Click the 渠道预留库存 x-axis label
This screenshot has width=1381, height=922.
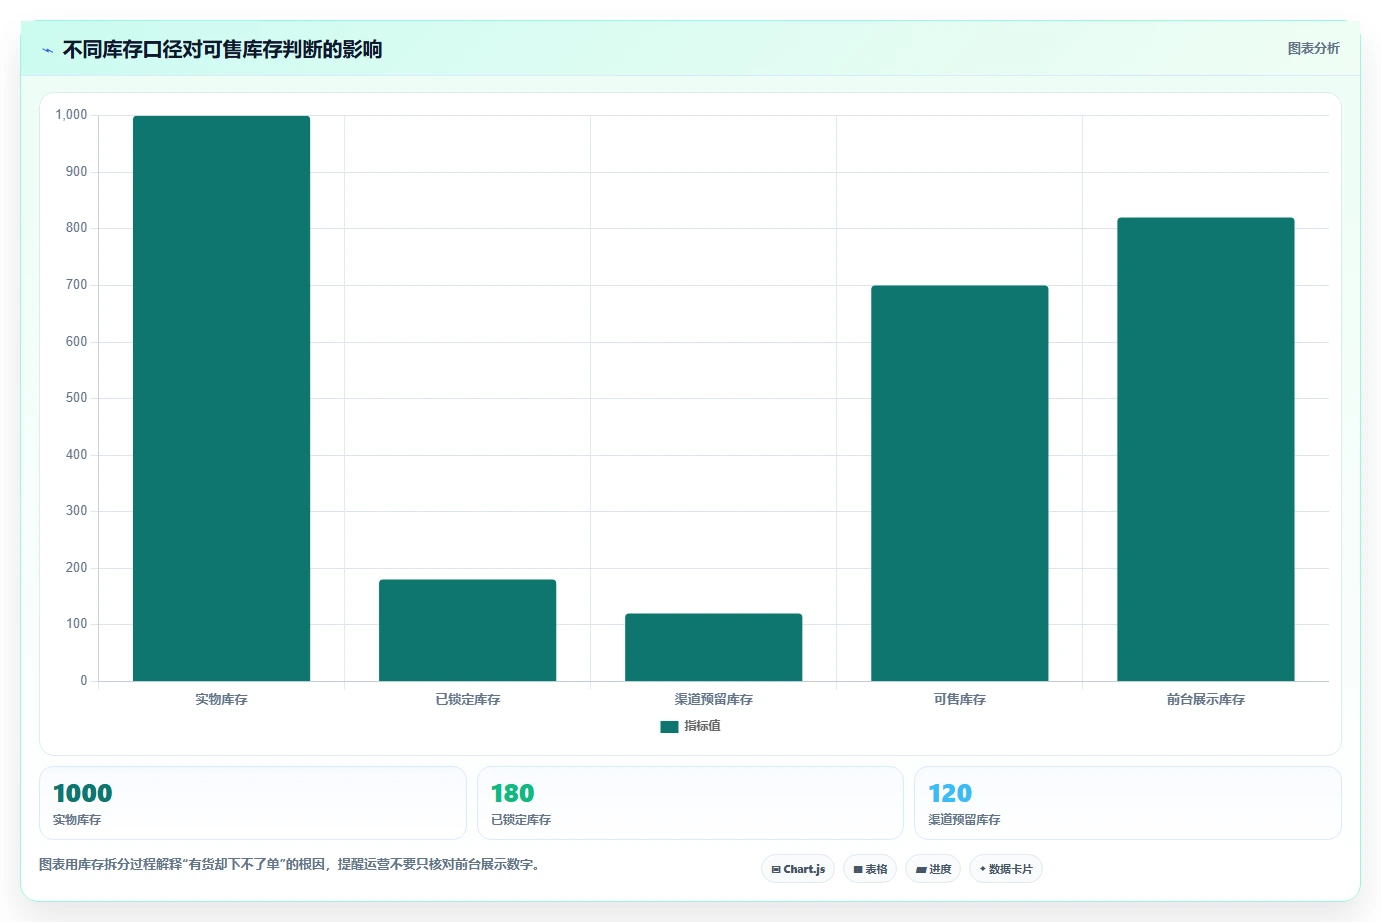tap(713, 700)
